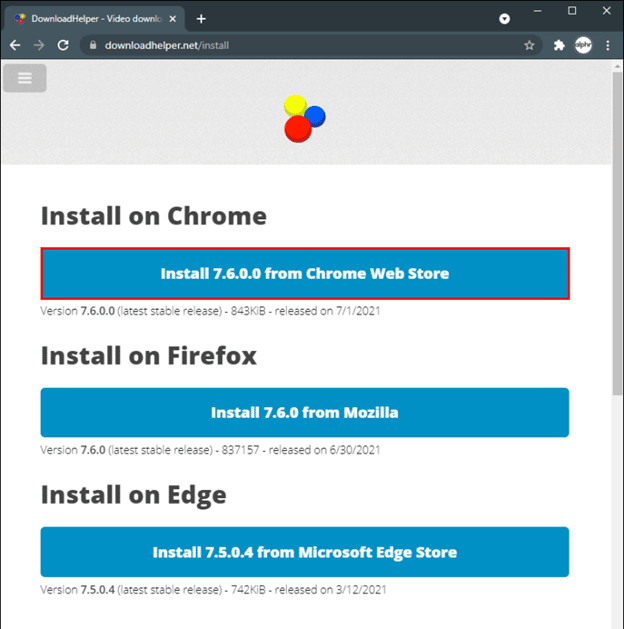Click the browser Back arrow
The height and width of the screenshot is (629, 624).
(16, 45)
